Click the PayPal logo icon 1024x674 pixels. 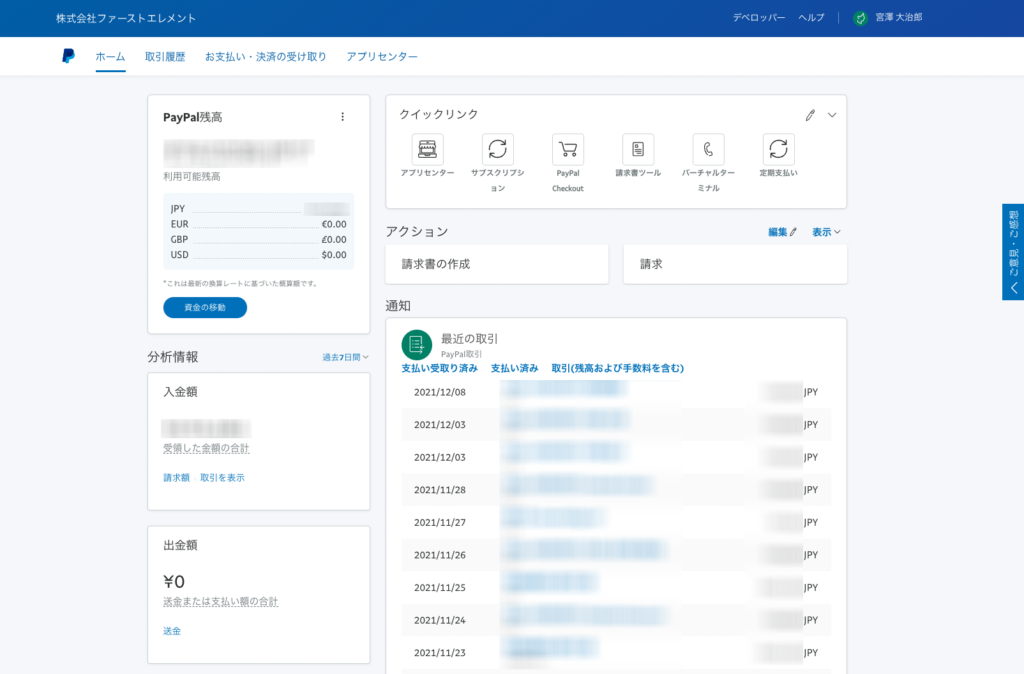[x=69, y=56]
